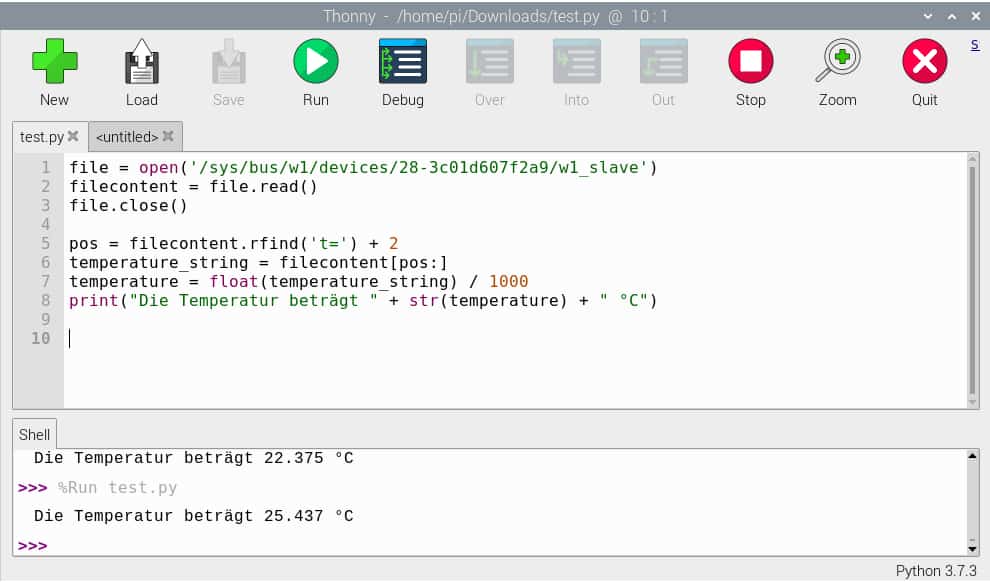Viewport: 990px width, 583px height.
Task: Click the 'file.close()' code line
Action: click(x=128, y=205)
